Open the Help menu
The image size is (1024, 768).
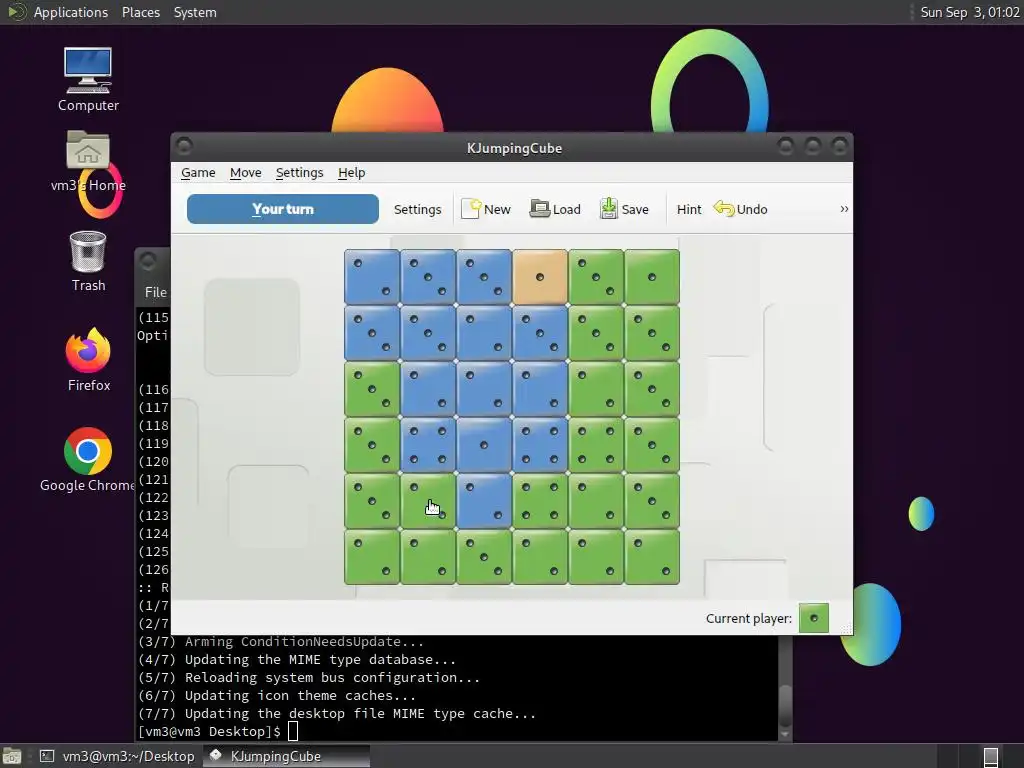[x=351, y=172]
